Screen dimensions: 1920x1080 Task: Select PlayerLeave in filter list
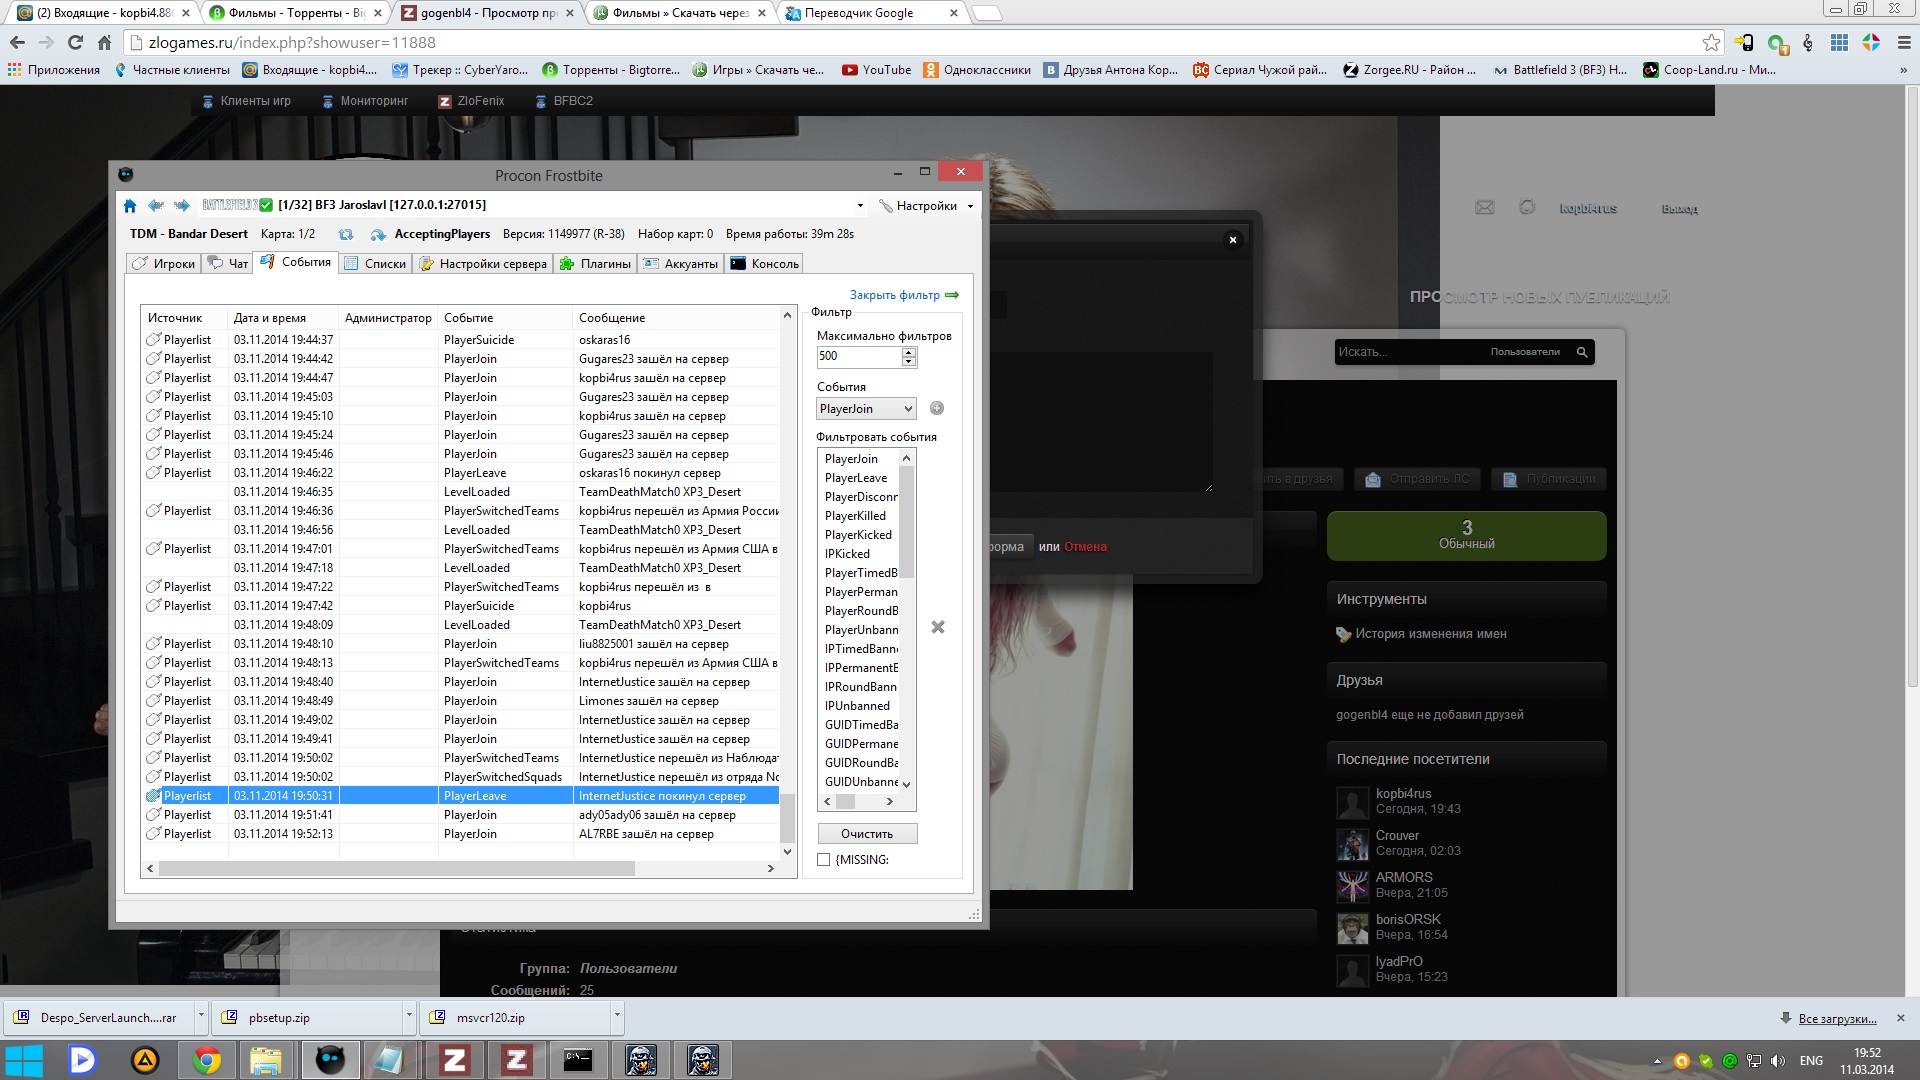[x=856, y=478]
